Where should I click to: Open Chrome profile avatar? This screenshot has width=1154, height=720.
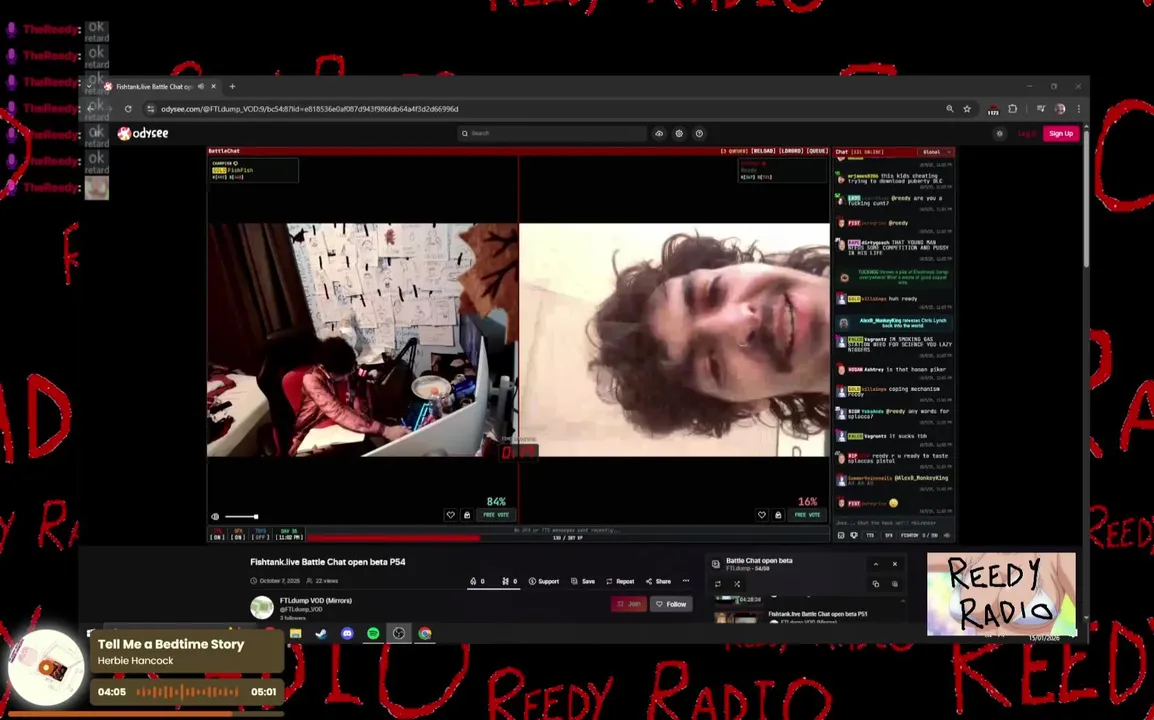click(1060, 109)
